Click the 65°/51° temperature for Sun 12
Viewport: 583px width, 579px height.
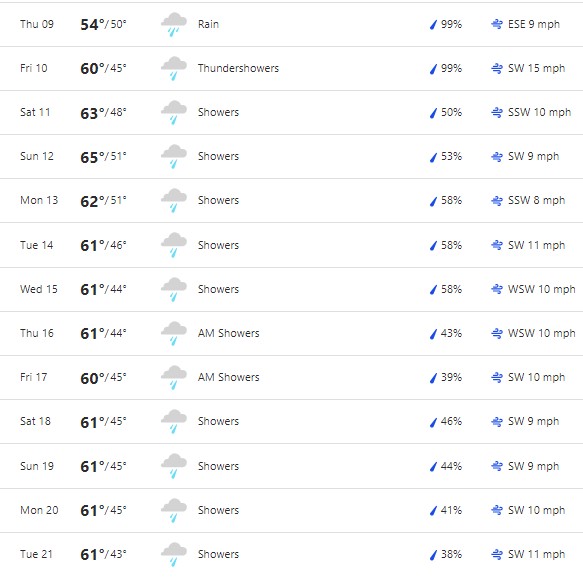pos(103,157)
